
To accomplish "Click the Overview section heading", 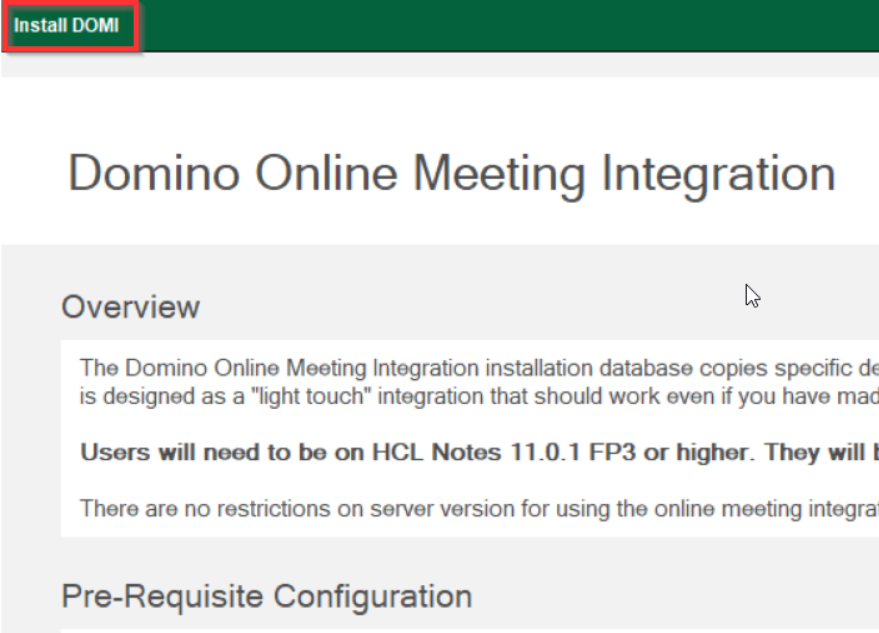I will click(131, 307).
